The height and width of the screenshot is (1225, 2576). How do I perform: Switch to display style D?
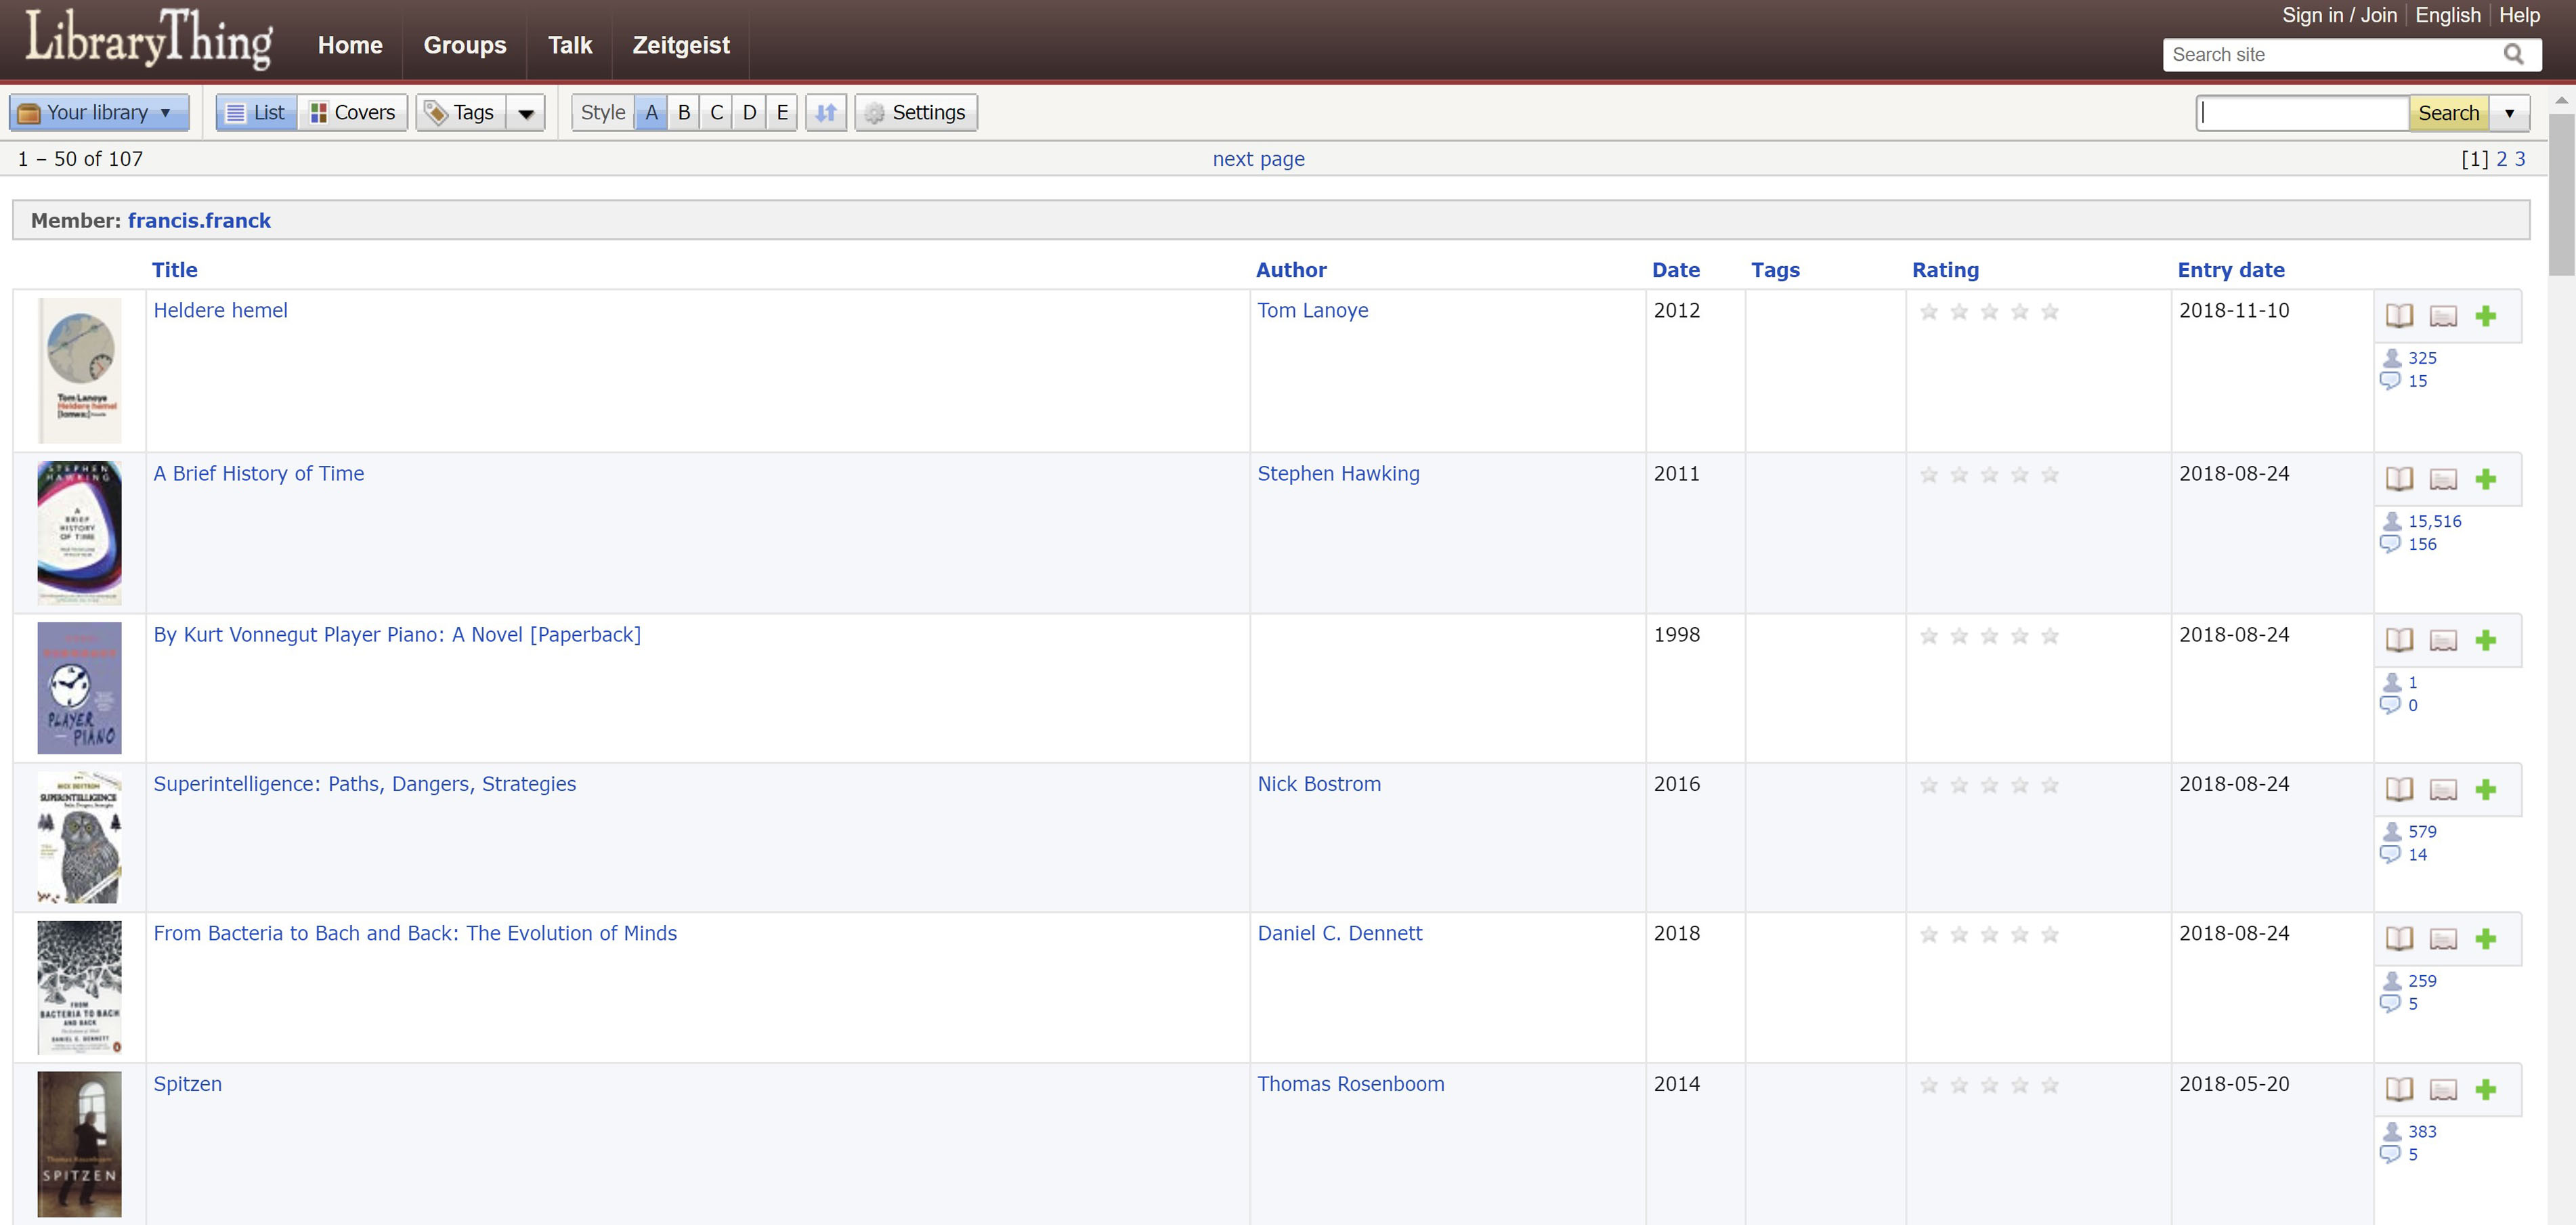point(749,112)
